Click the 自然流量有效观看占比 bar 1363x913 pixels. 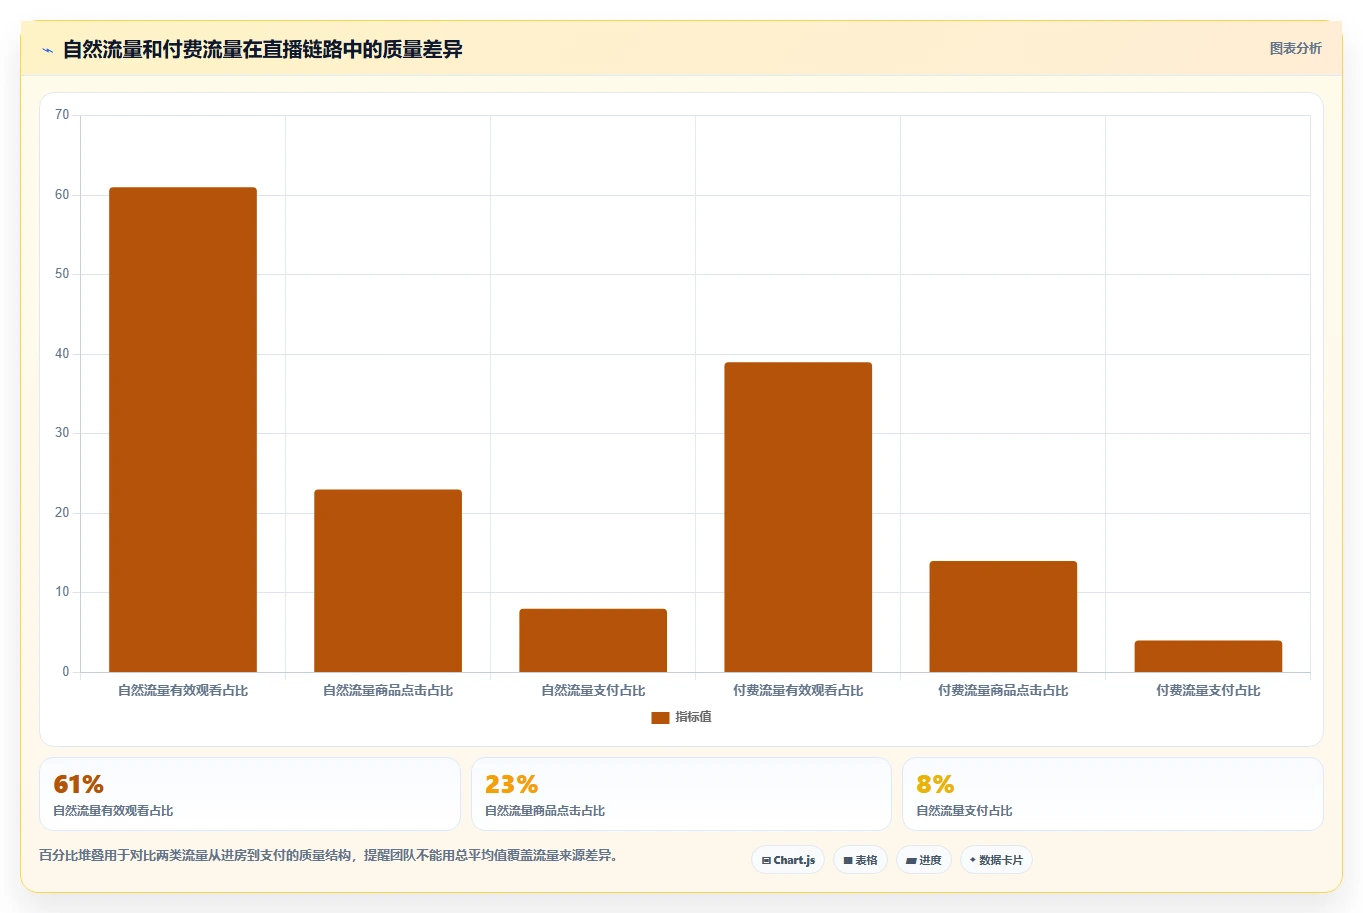tap(183, 430)
